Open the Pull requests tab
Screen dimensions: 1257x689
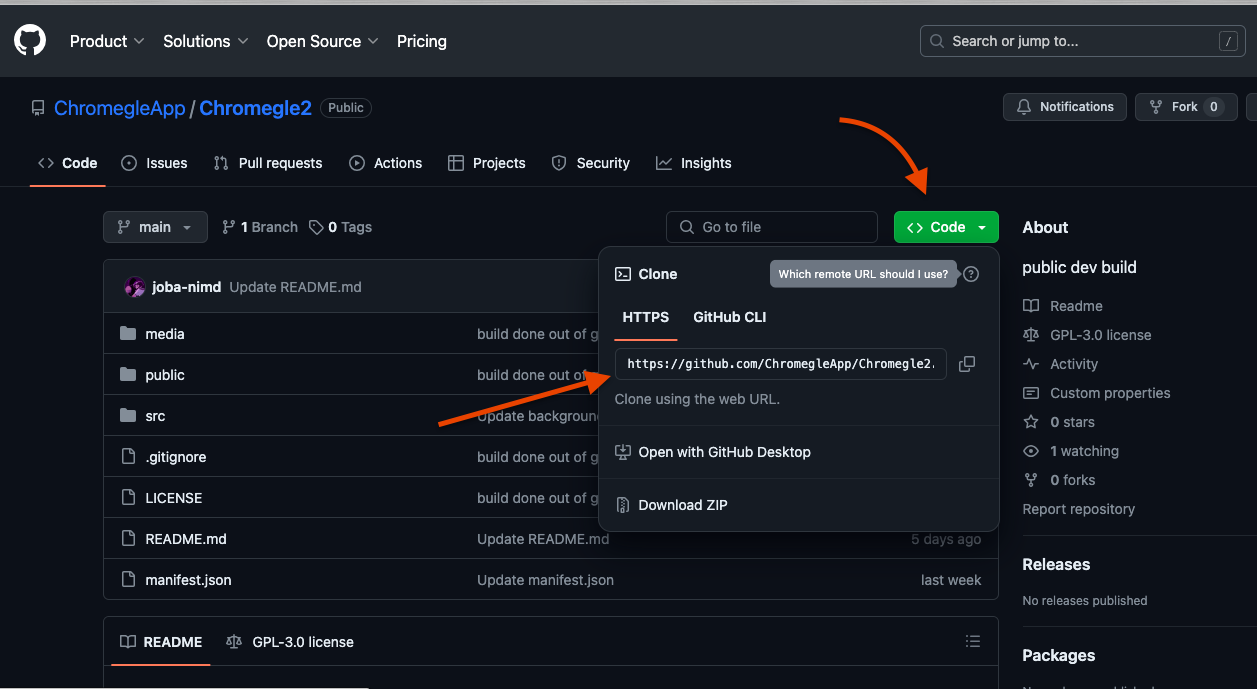(x=268, y=163)
